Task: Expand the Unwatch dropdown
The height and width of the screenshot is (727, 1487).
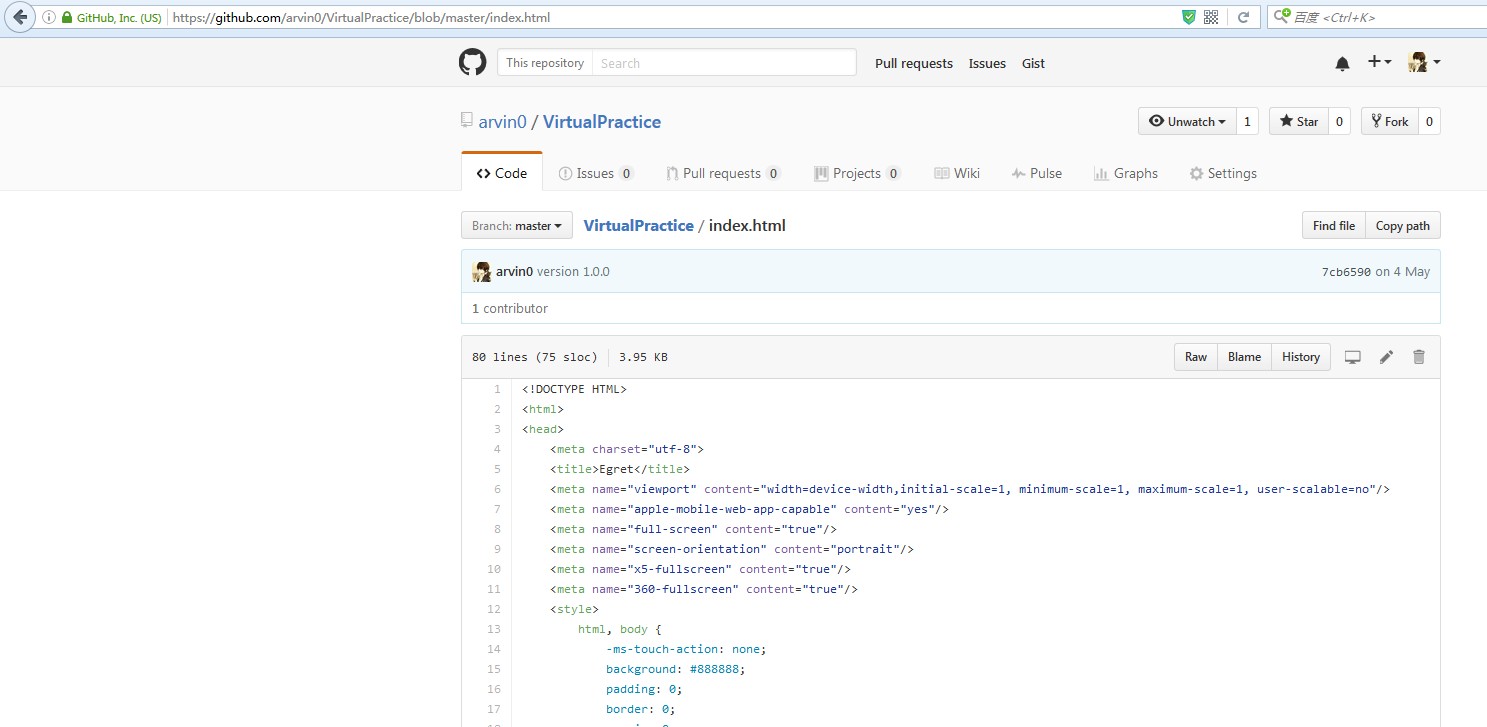Action: pyautogui.click(x=1187, y=122)
